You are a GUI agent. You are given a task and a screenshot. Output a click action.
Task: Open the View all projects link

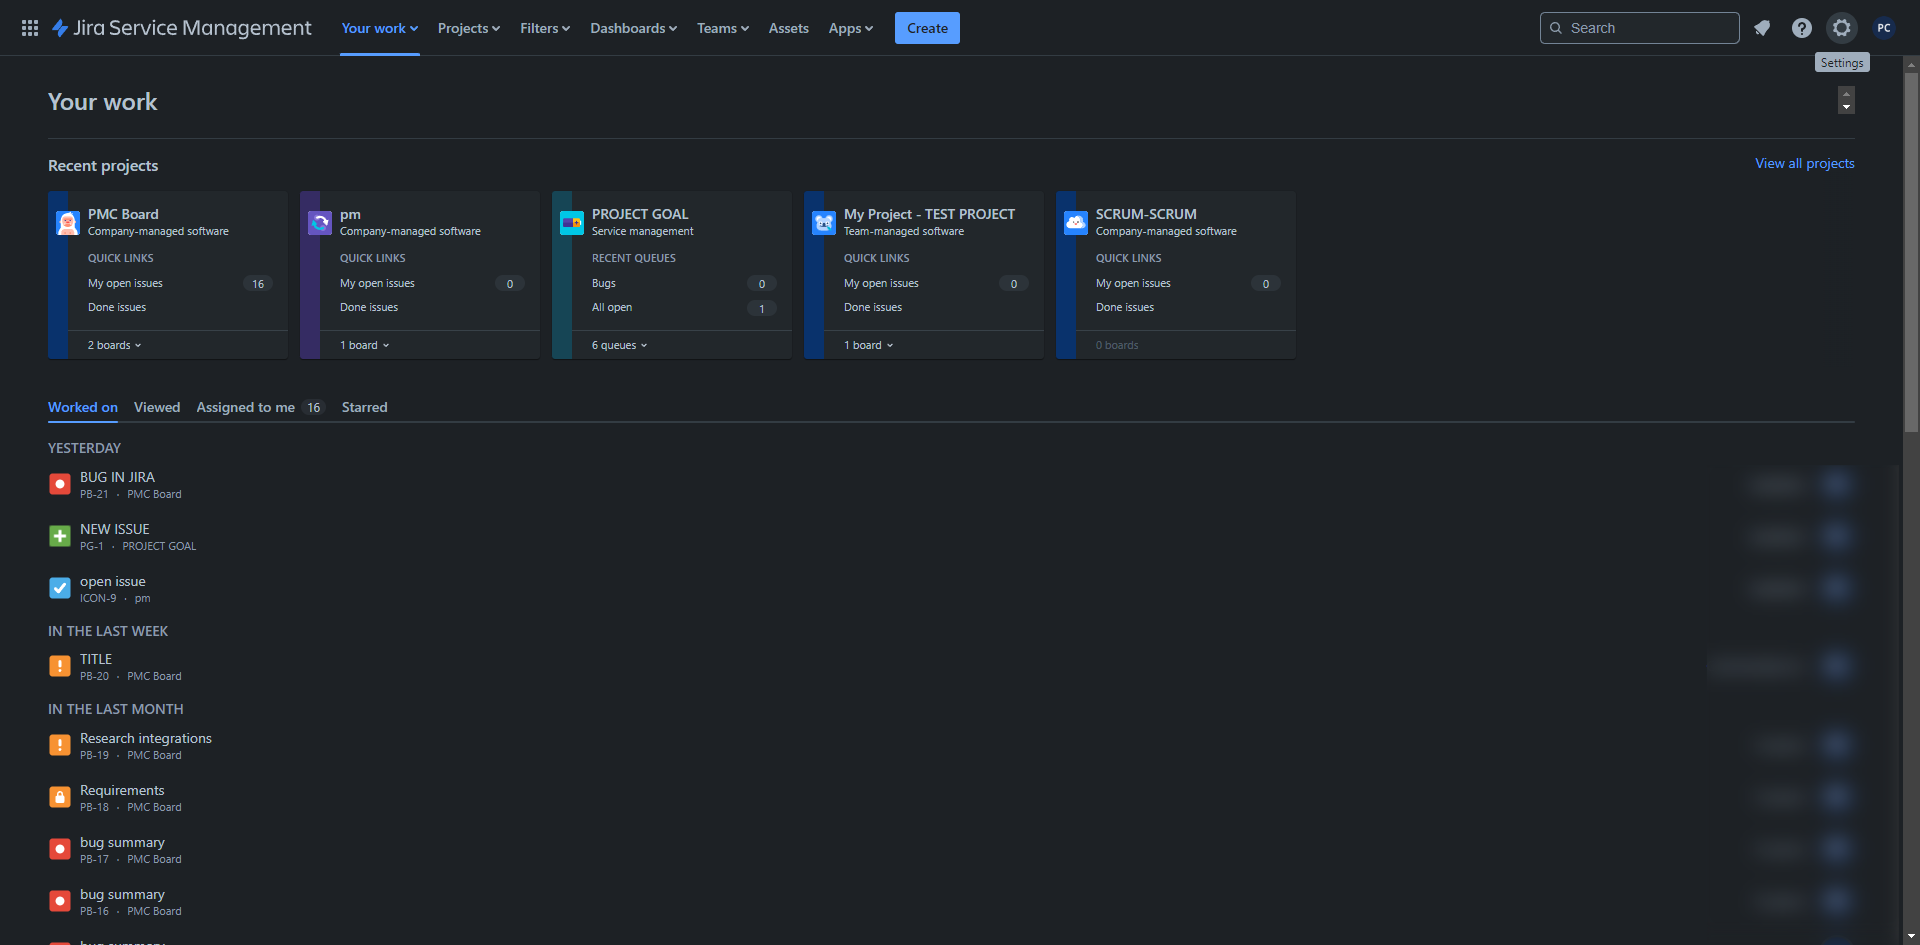point(1805,163)
